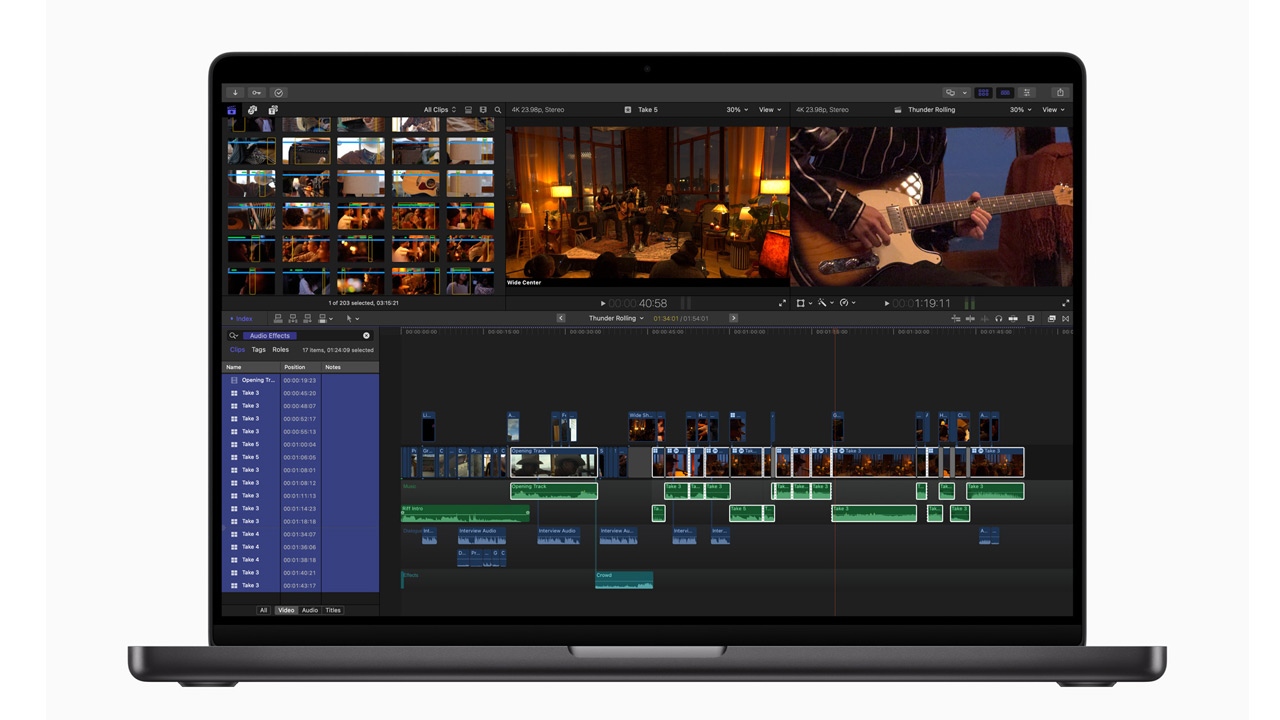Switch to the Roles tab in index
Viewport: 1280px width, 720px height.
pos(281,350)
